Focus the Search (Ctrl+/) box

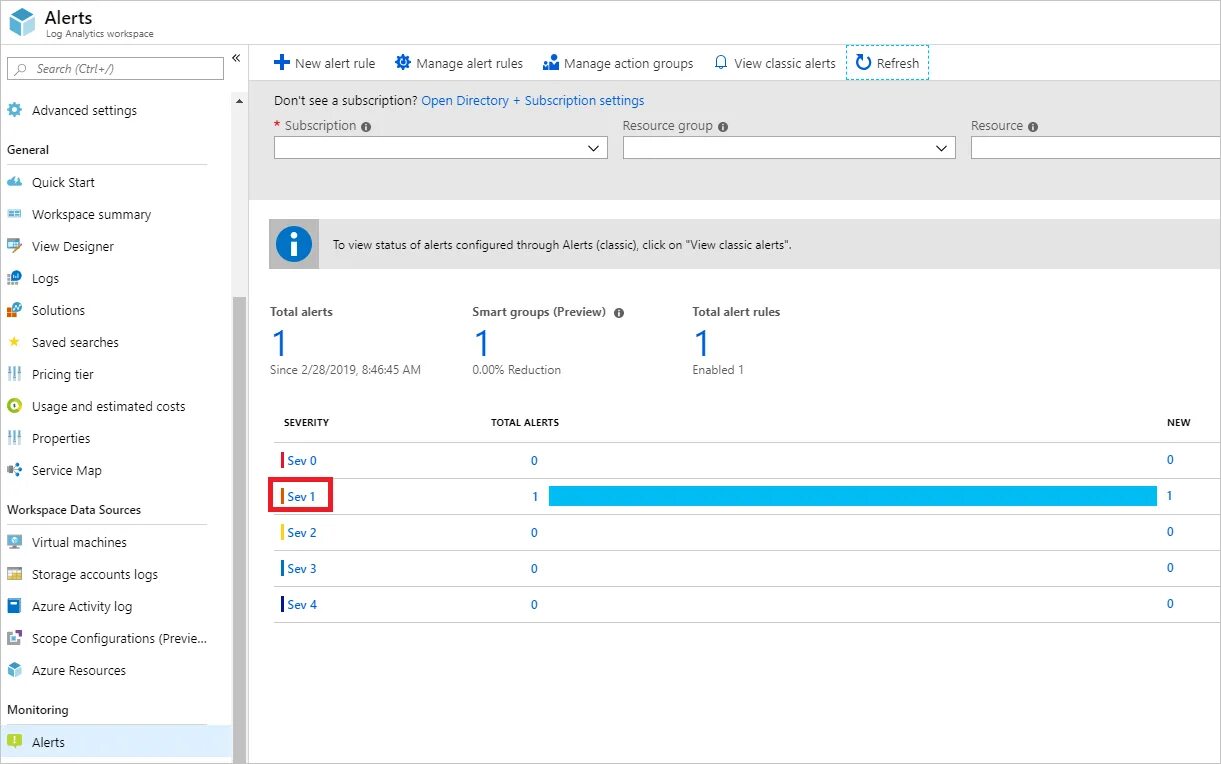115,68
